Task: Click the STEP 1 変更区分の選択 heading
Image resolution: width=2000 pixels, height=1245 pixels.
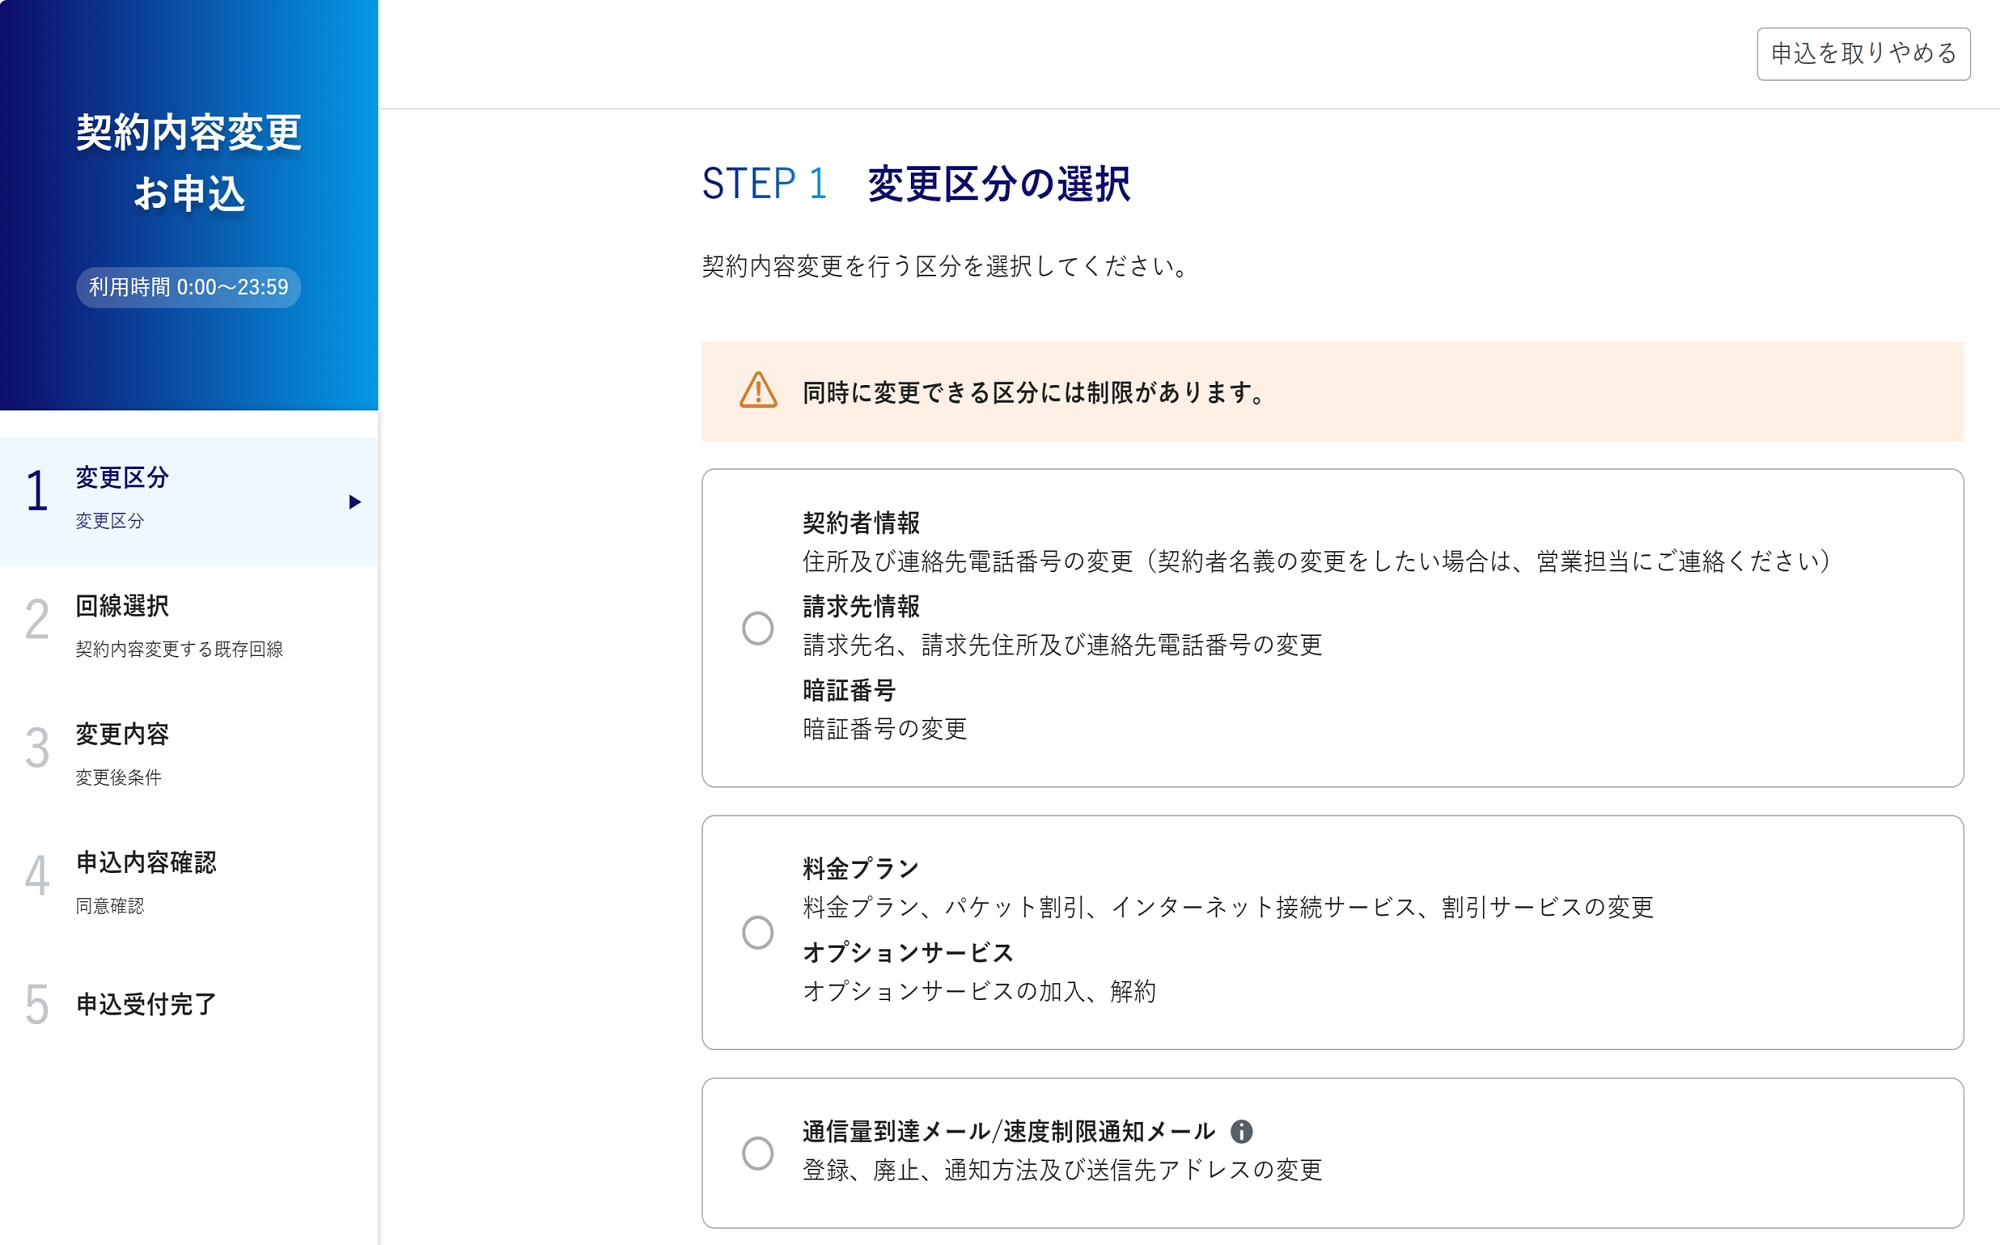Action: 916,184
